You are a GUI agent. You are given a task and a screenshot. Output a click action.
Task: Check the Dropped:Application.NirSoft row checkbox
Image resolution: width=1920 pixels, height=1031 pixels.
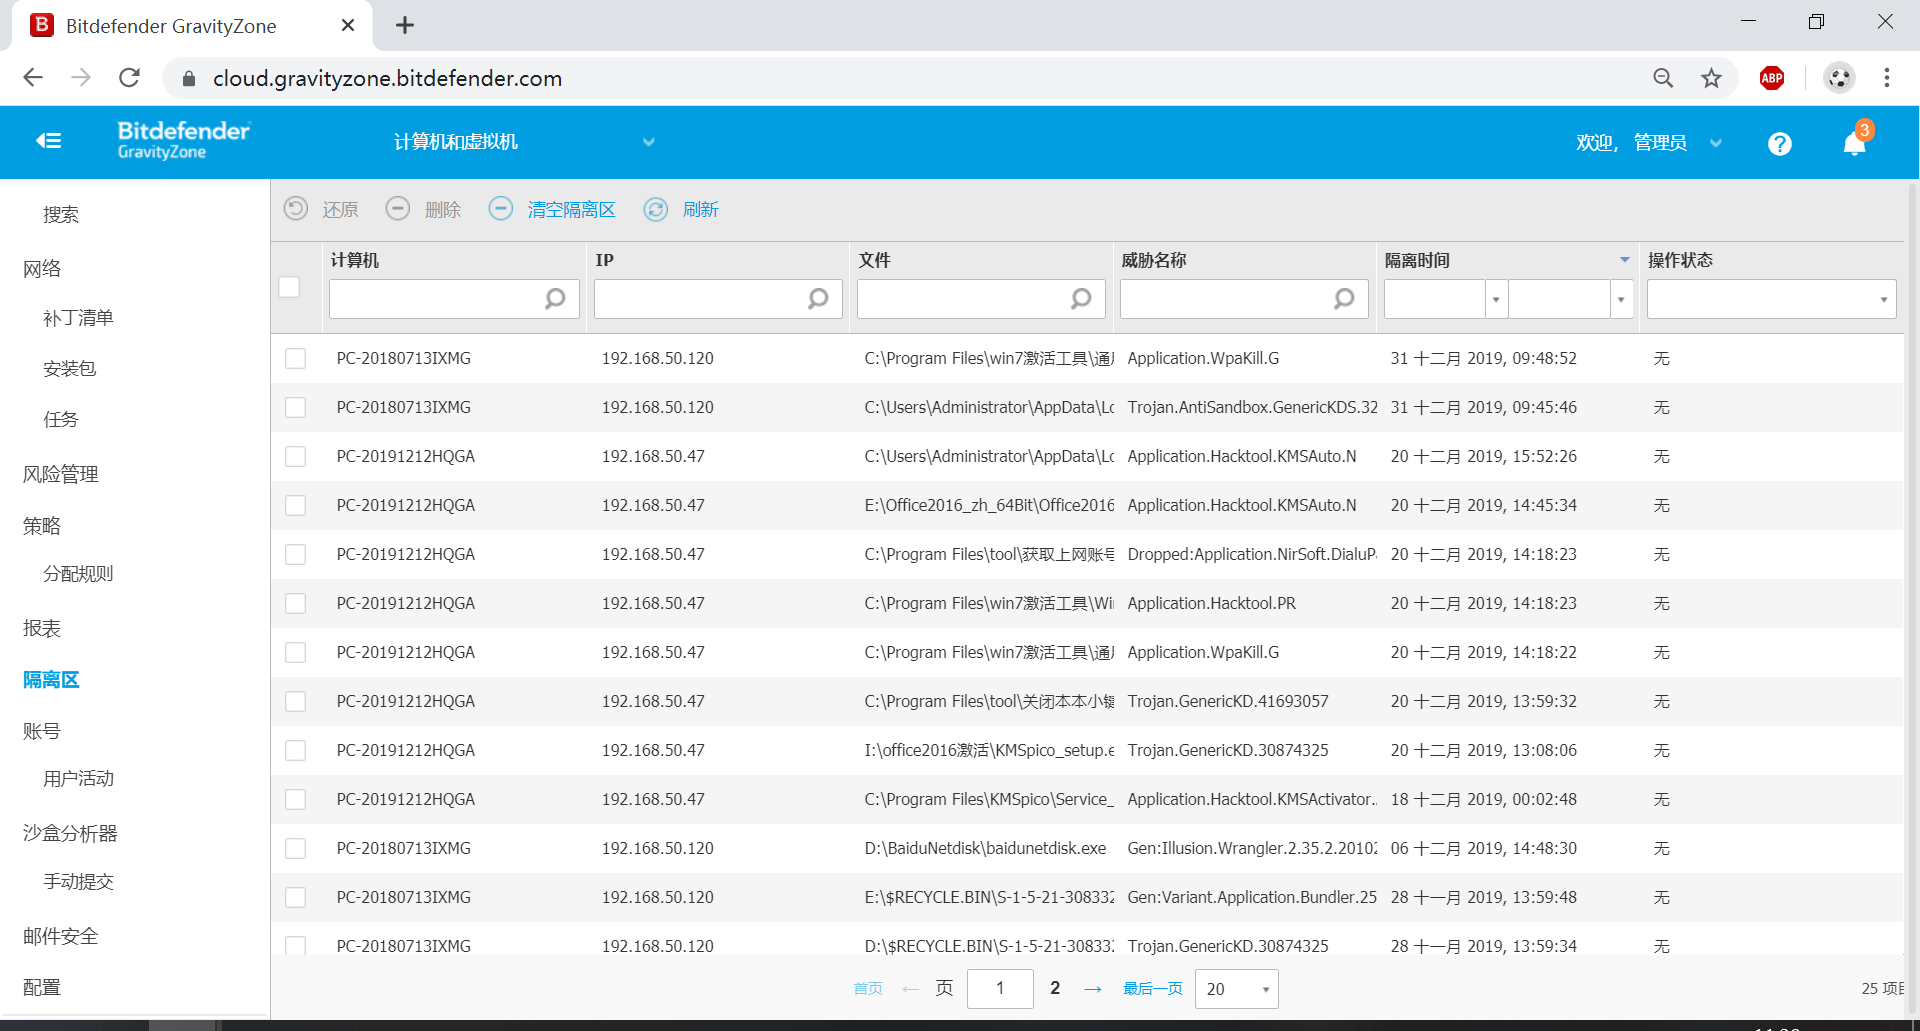coord(296,554)
